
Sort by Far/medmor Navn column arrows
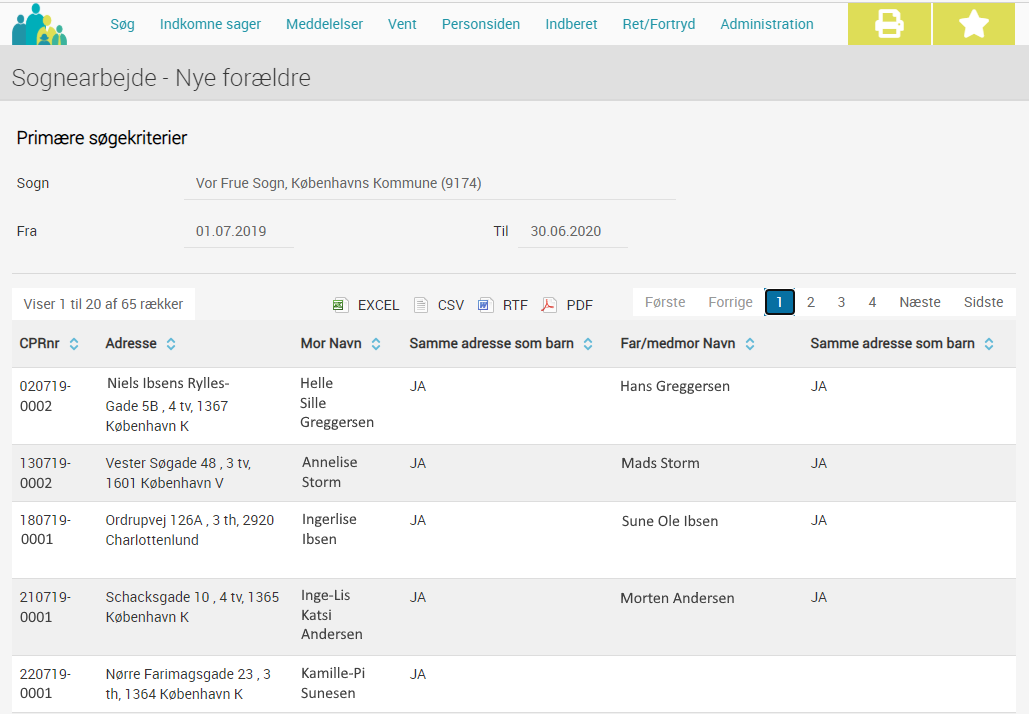pyautogui.click(x=749, y=344)
